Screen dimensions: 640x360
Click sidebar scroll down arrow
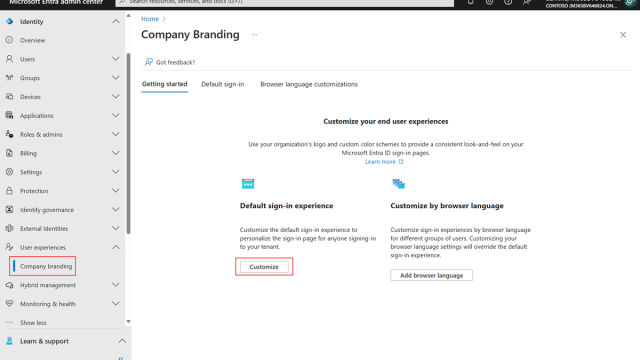[x=129, y=322]
